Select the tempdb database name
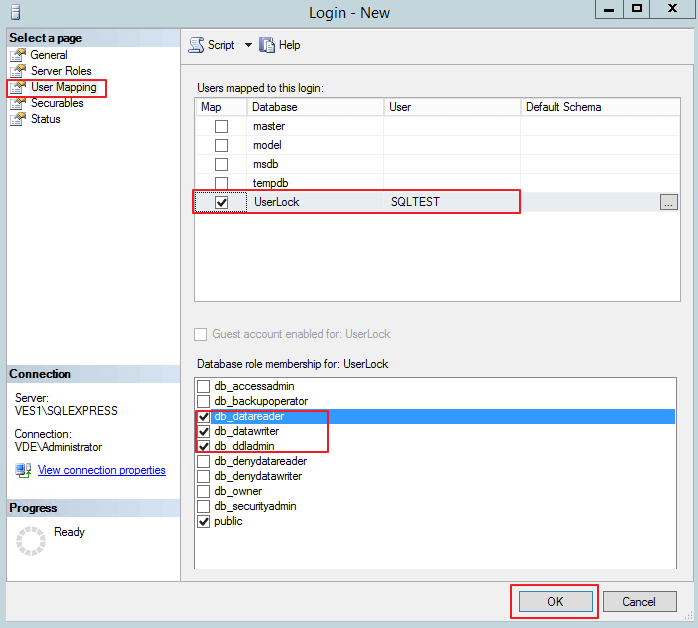Screen dimensions: 698x628 click(271, 183)
